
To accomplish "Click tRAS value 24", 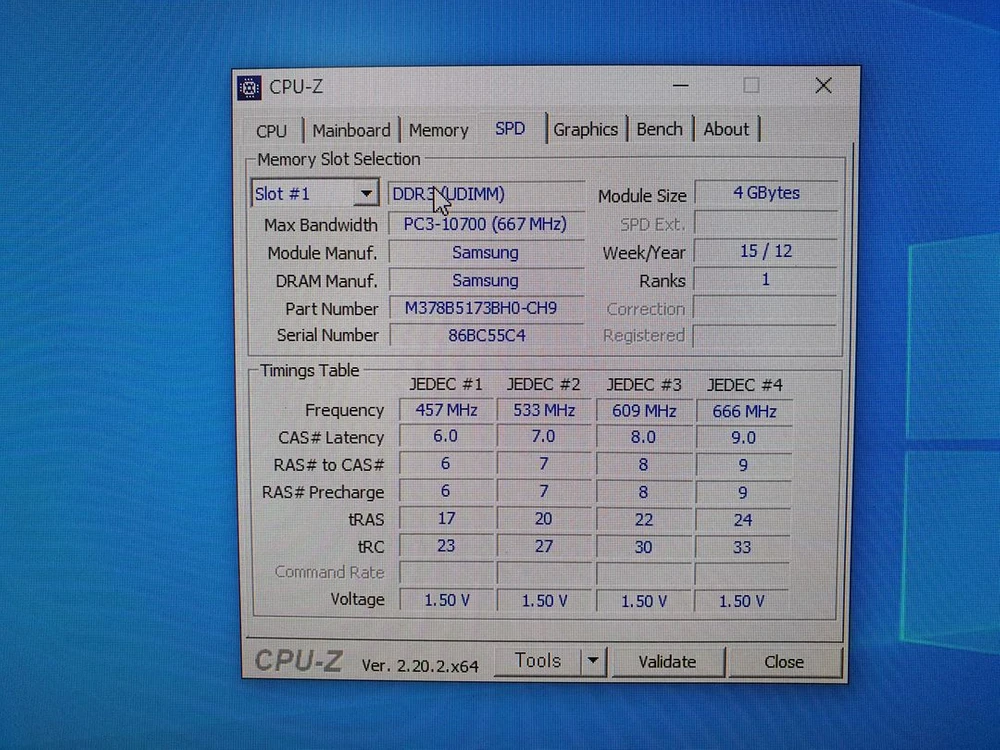I will (x=743, y=520).
